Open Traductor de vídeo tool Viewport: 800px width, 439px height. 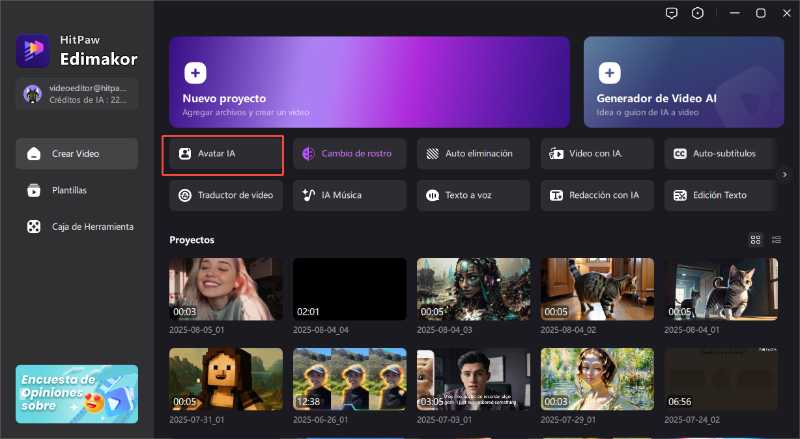click(x=224, y=195)
